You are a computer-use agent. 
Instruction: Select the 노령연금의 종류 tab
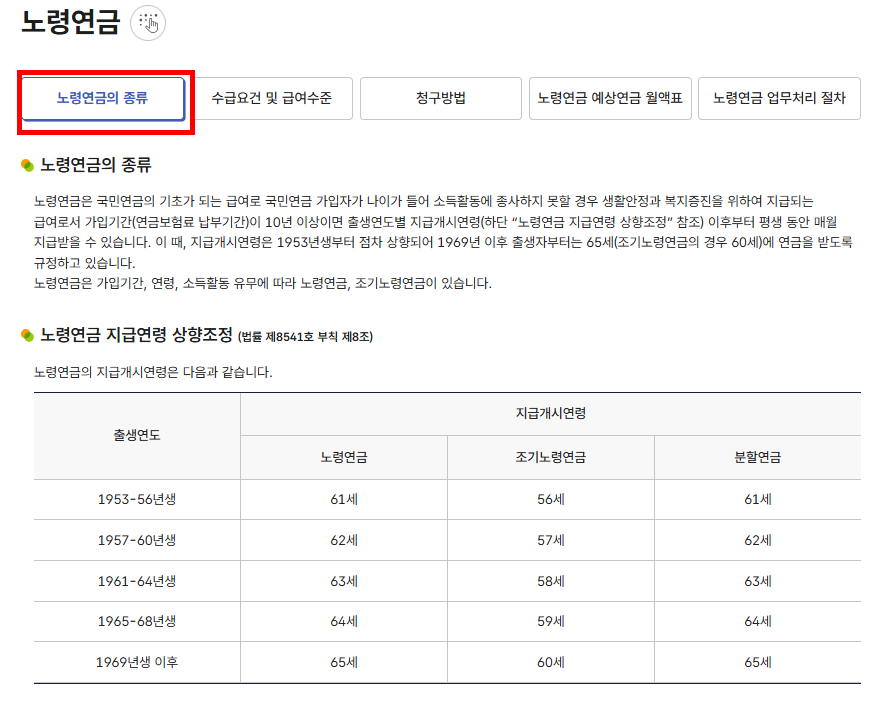coord(103,98)
